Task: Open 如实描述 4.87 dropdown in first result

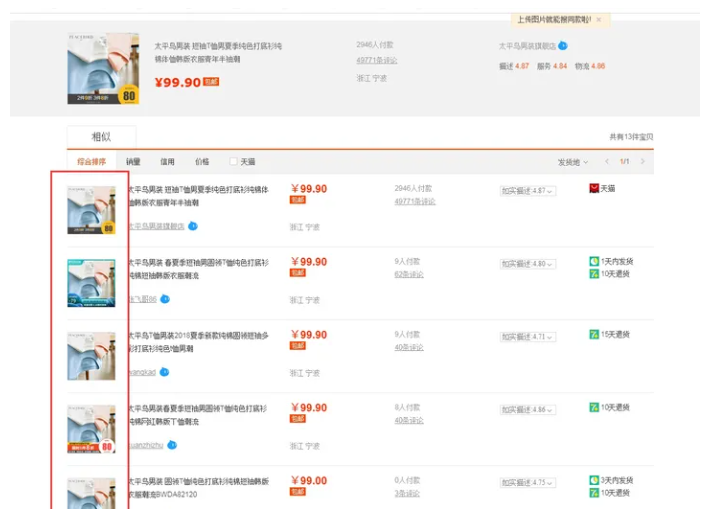Action: (527, 191)
